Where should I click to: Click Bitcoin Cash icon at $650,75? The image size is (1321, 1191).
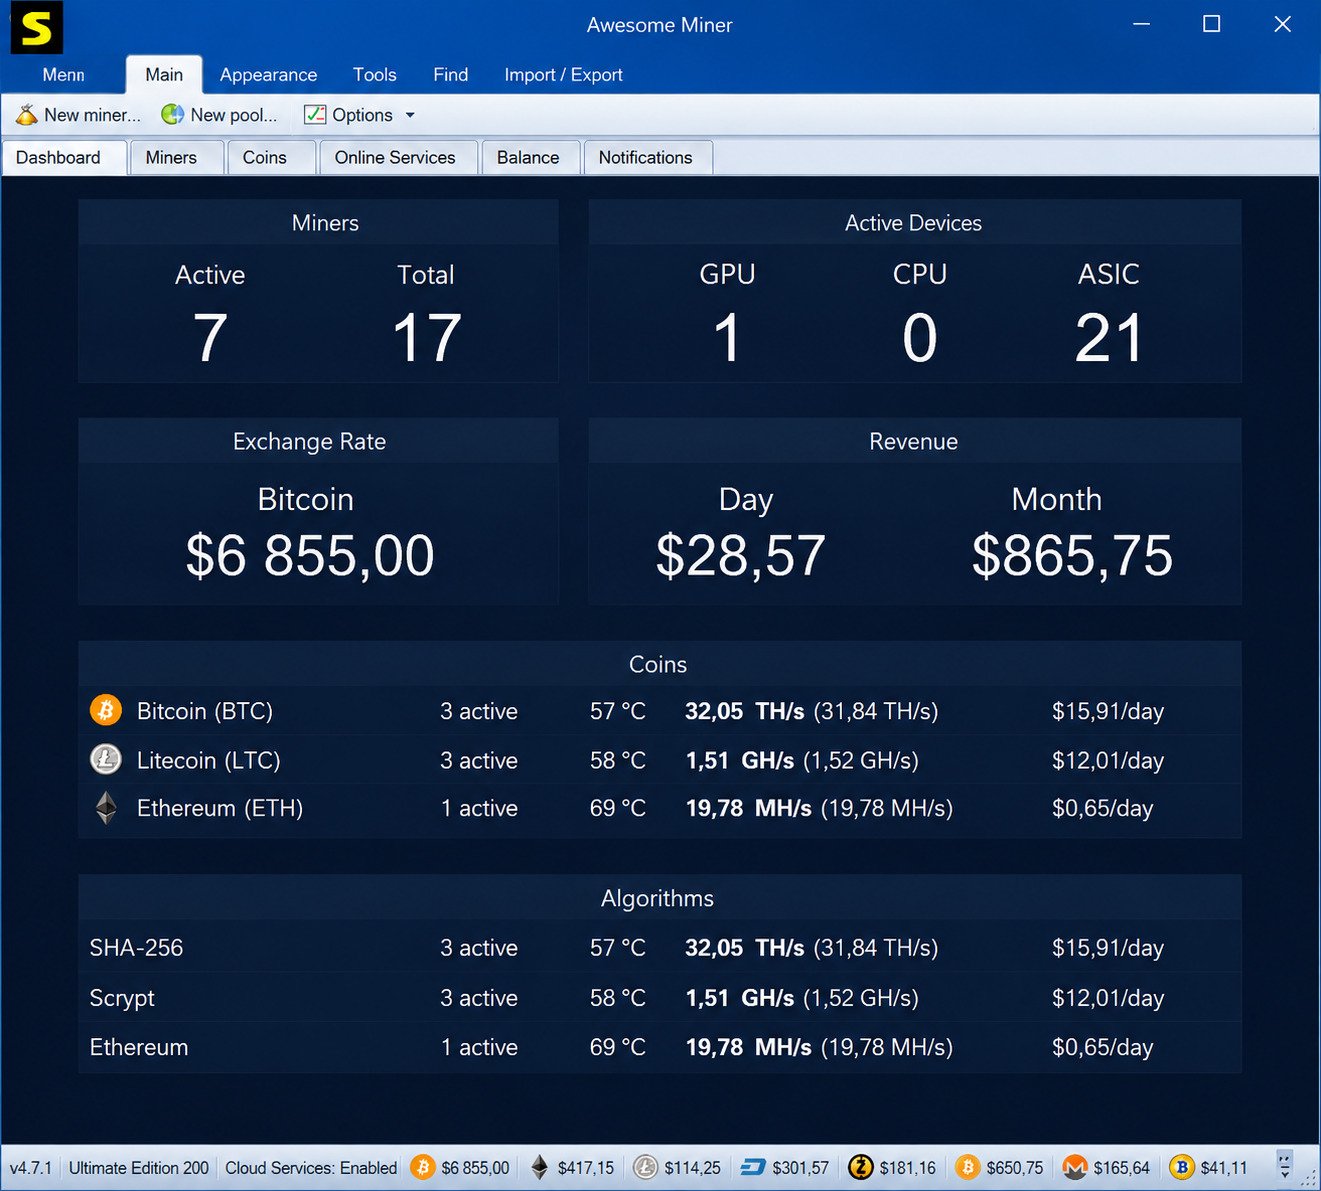pos(967,1167)
